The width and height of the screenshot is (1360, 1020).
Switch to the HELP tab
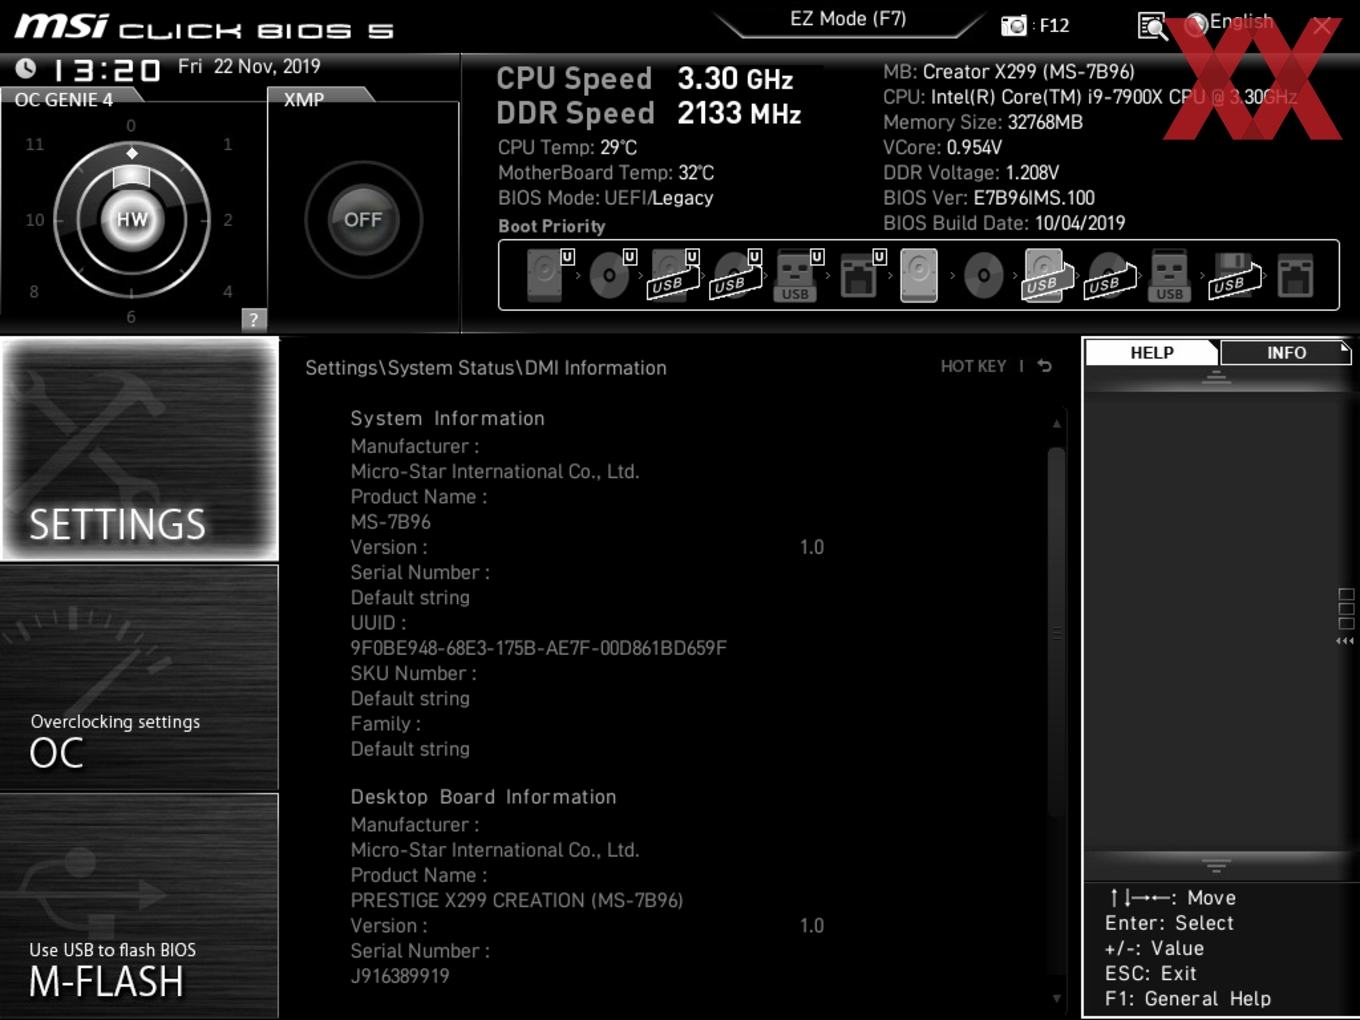click(1152, 353)
